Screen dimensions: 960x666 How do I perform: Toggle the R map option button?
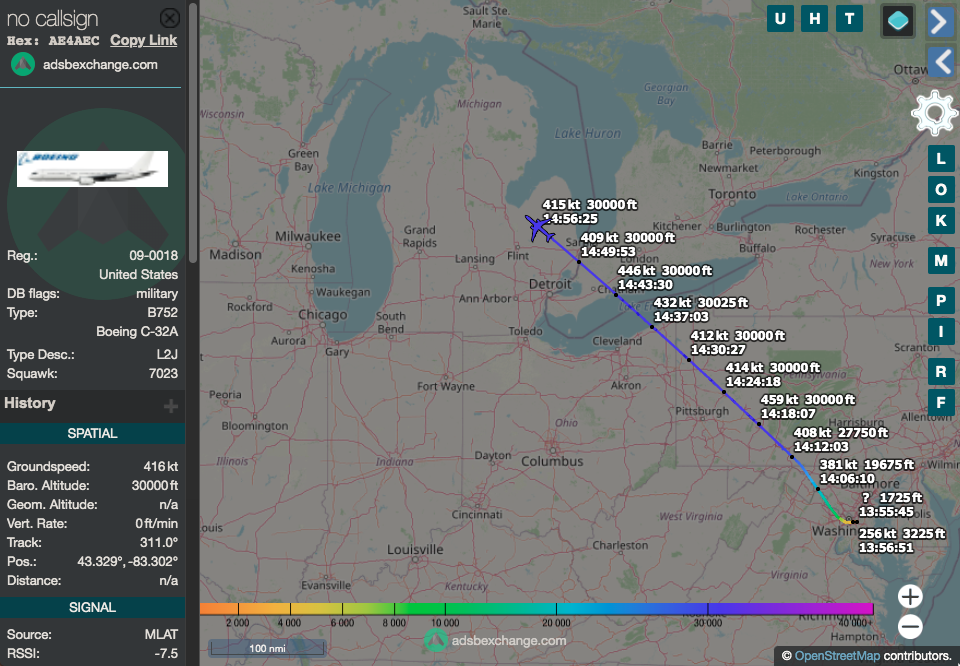(941, 372)
